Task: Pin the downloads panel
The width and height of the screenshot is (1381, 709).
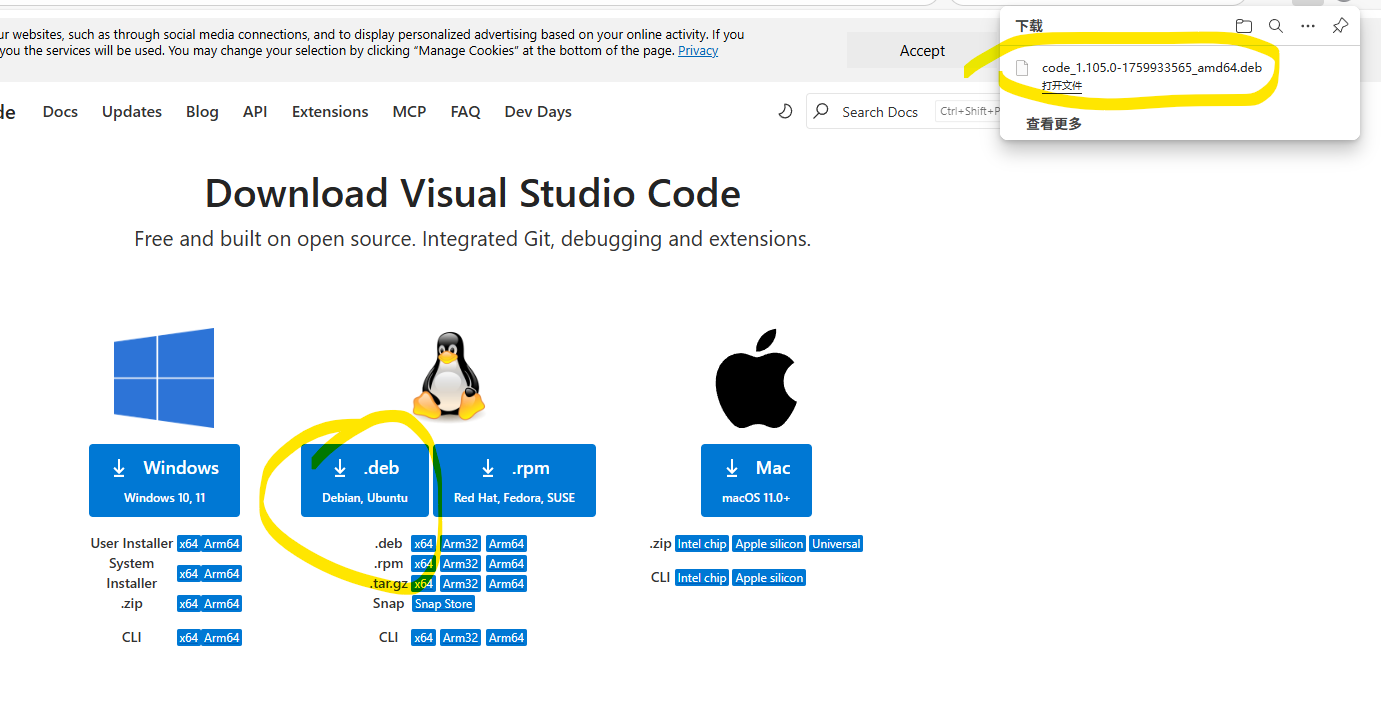Action: (1339, 25)
